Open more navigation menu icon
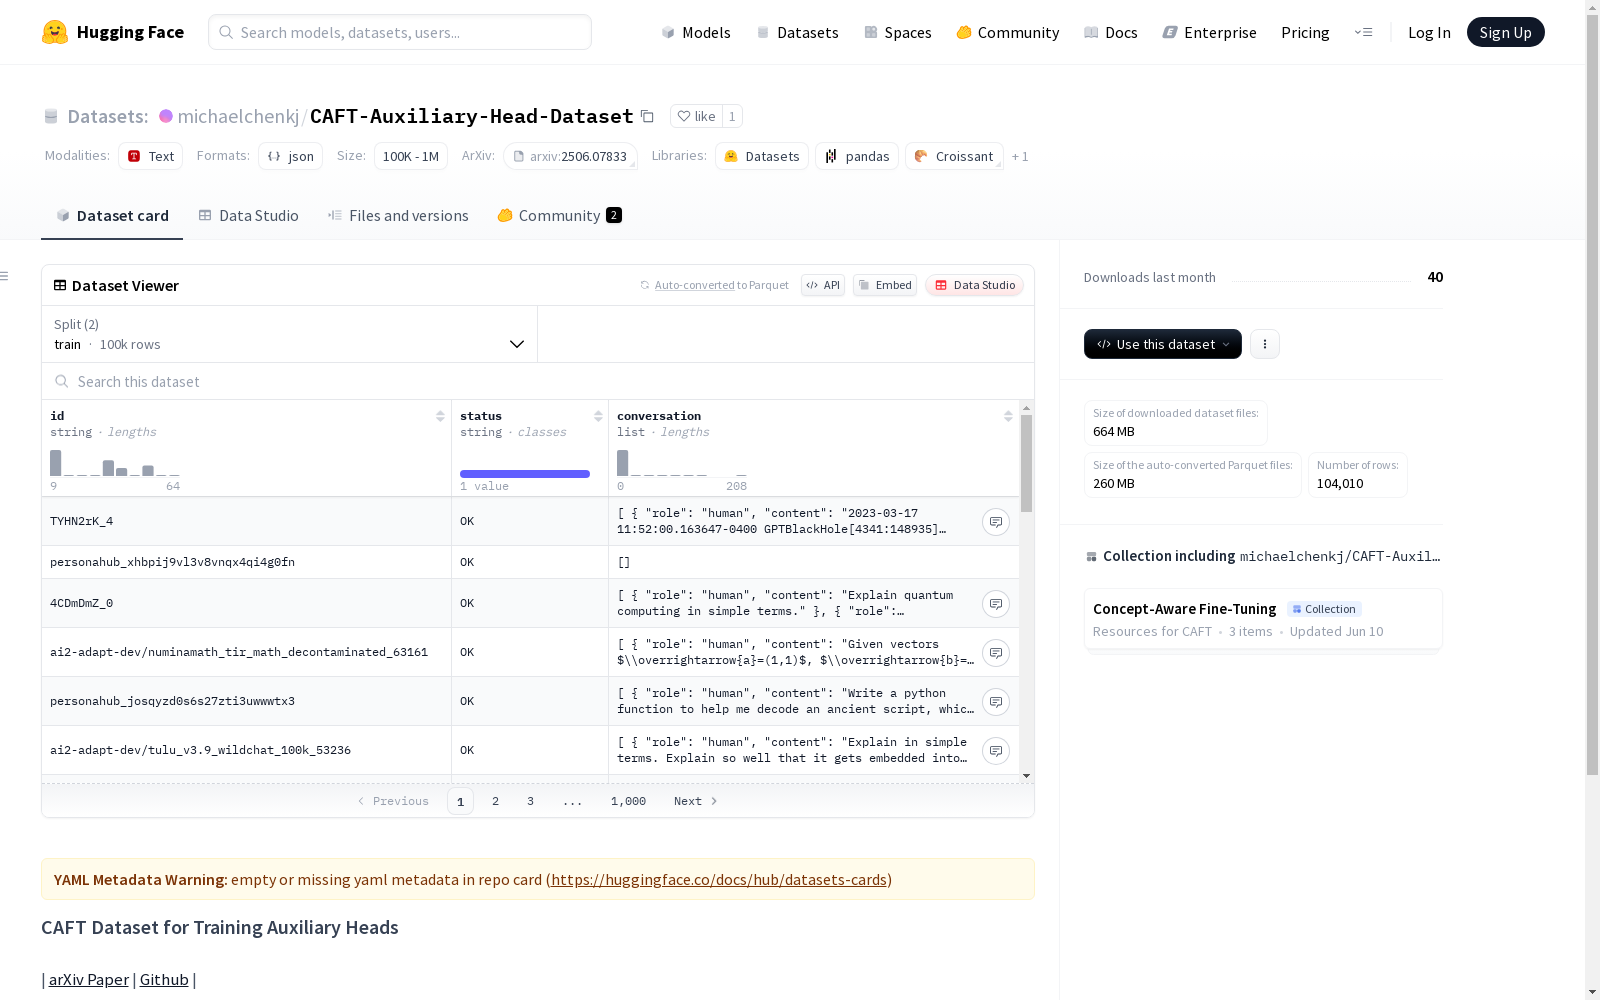The height and width of the screenshot is (1000, 1600). tap(1363, 32)
